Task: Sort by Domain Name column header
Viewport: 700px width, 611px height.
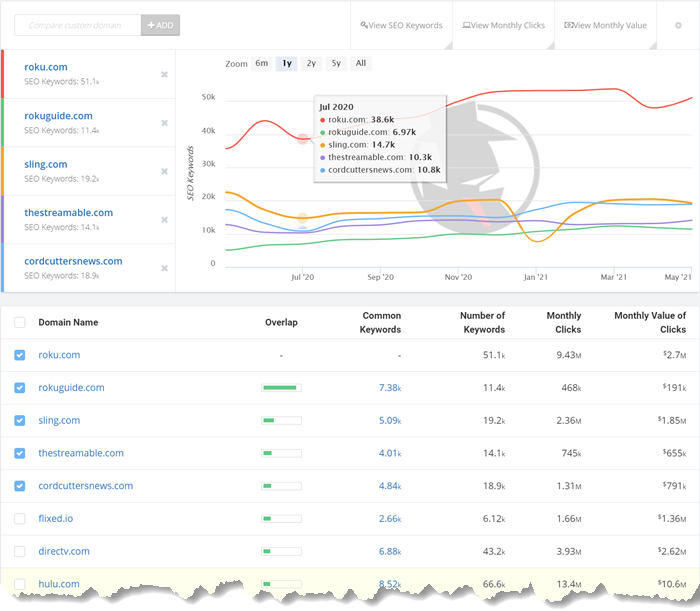Action: tap(68, 322)
